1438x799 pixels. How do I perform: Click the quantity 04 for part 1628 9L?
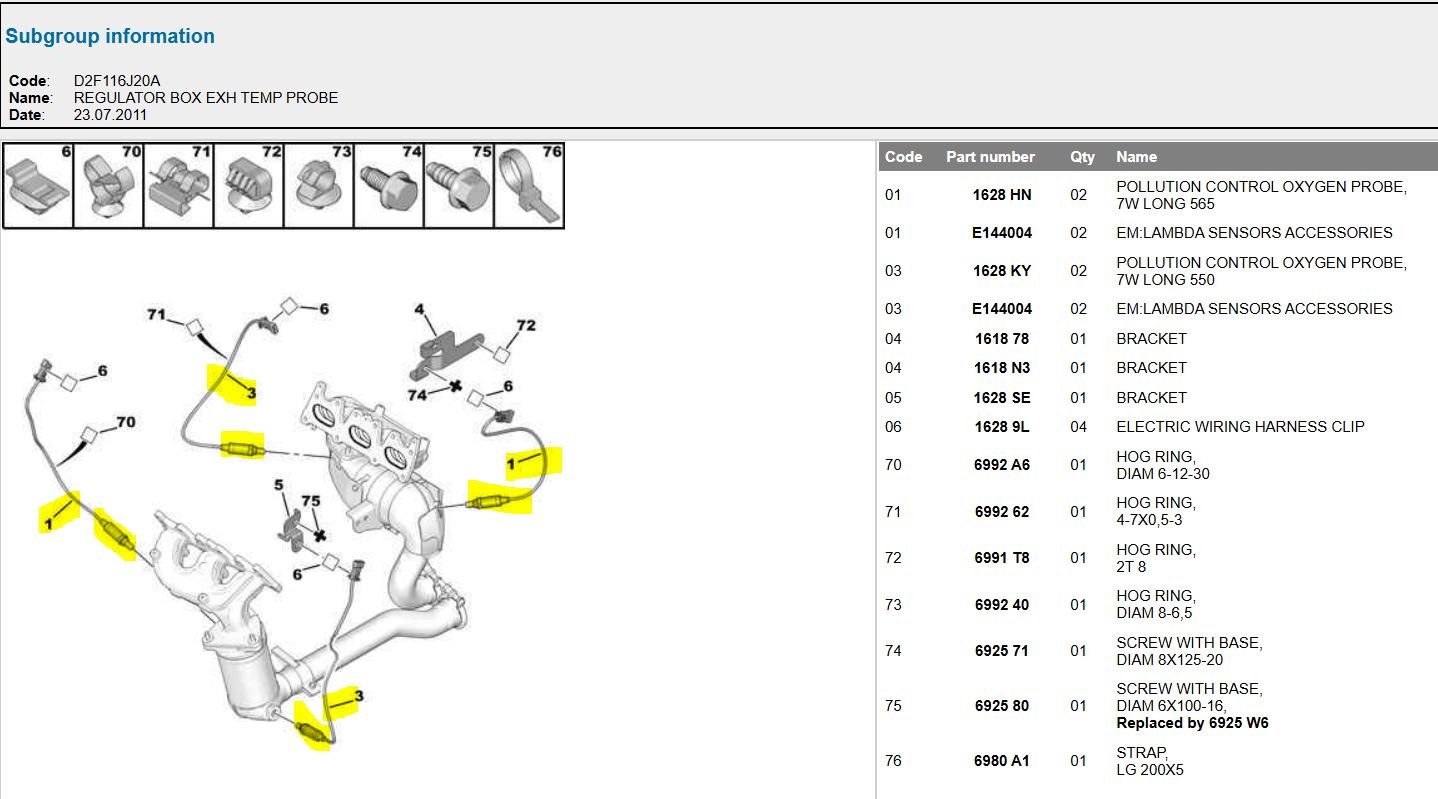(x=1079, y=427)
